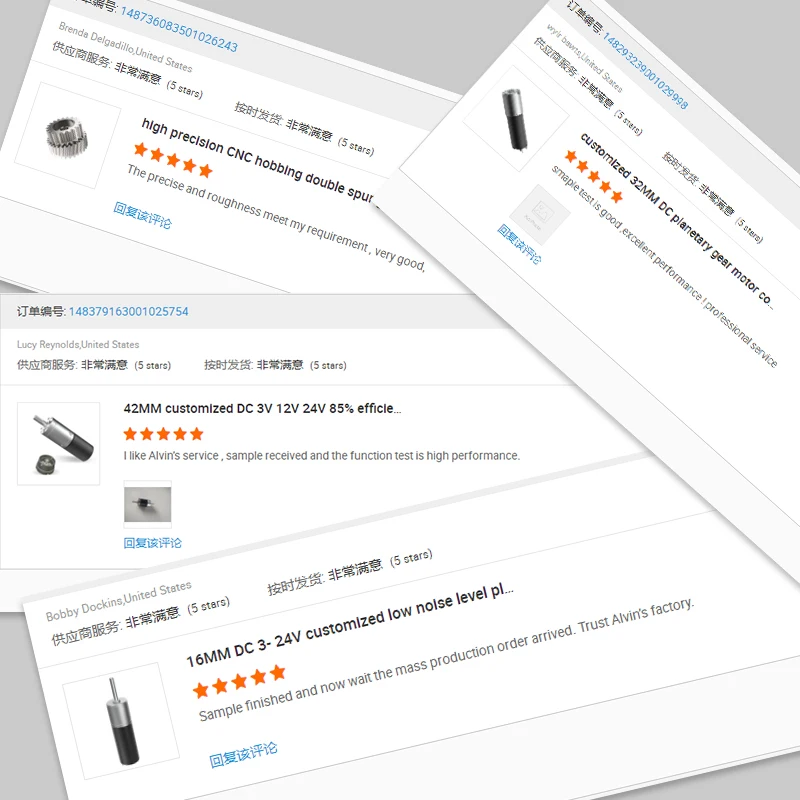Viewport: 800px width, 800px height.
Task: Click reply-to-review link under Bobby Dockins review
Action: coord(243,755)
